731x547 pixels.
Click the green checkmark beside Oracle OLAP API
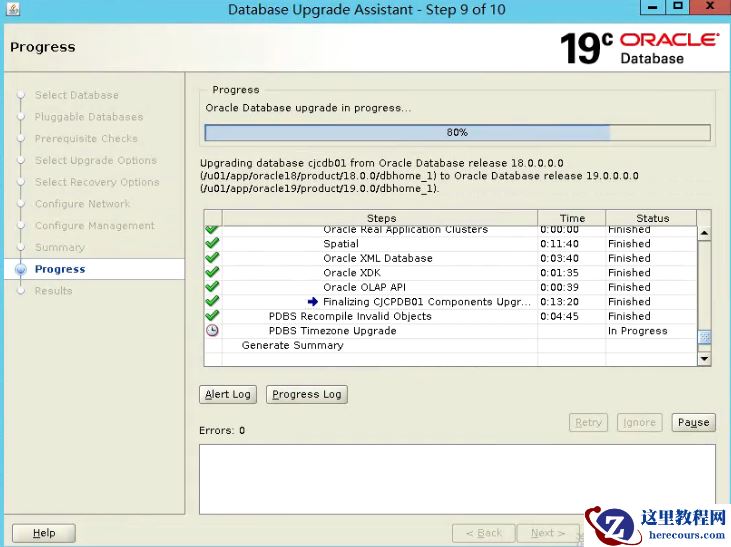212,287
